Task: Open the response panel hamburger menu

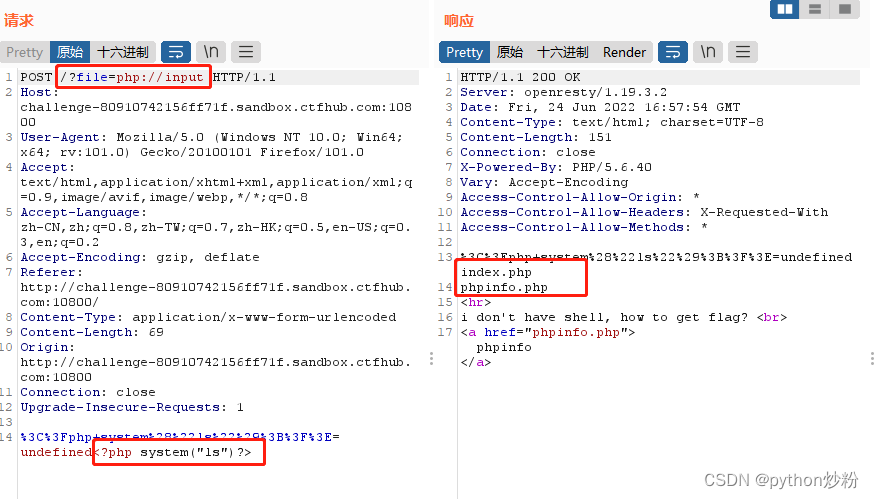Action: pos(743,52)
